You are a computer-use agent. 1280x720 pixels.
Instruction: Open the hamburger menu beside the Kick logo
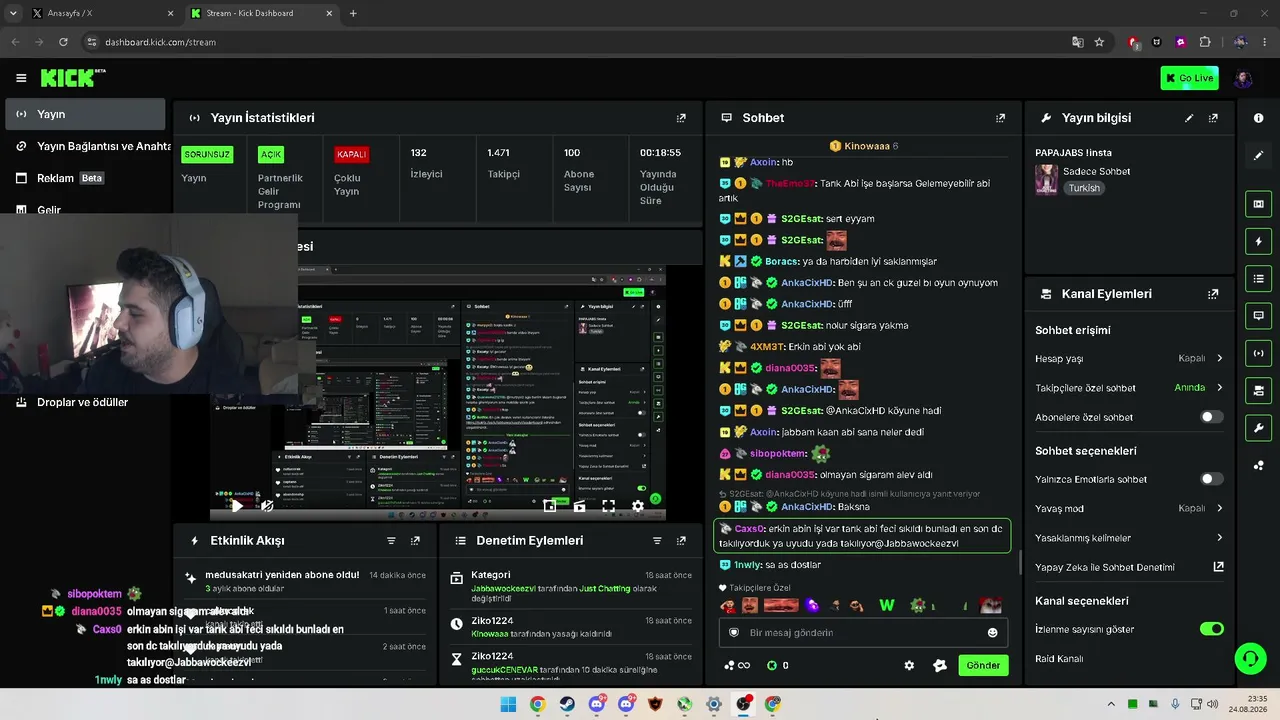click(21, 78)
